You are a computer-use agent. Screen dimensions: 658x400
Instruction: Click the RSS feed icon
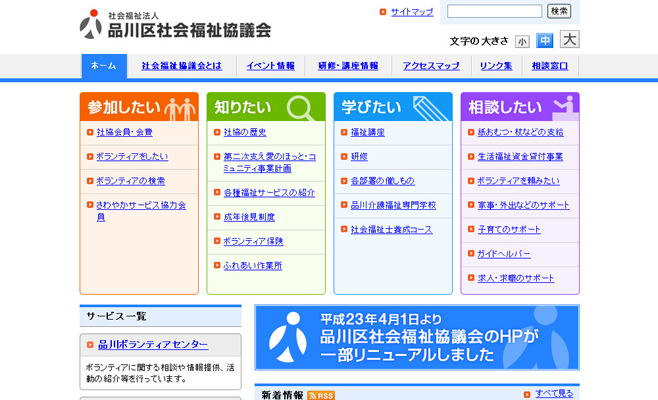click(321, 396)
